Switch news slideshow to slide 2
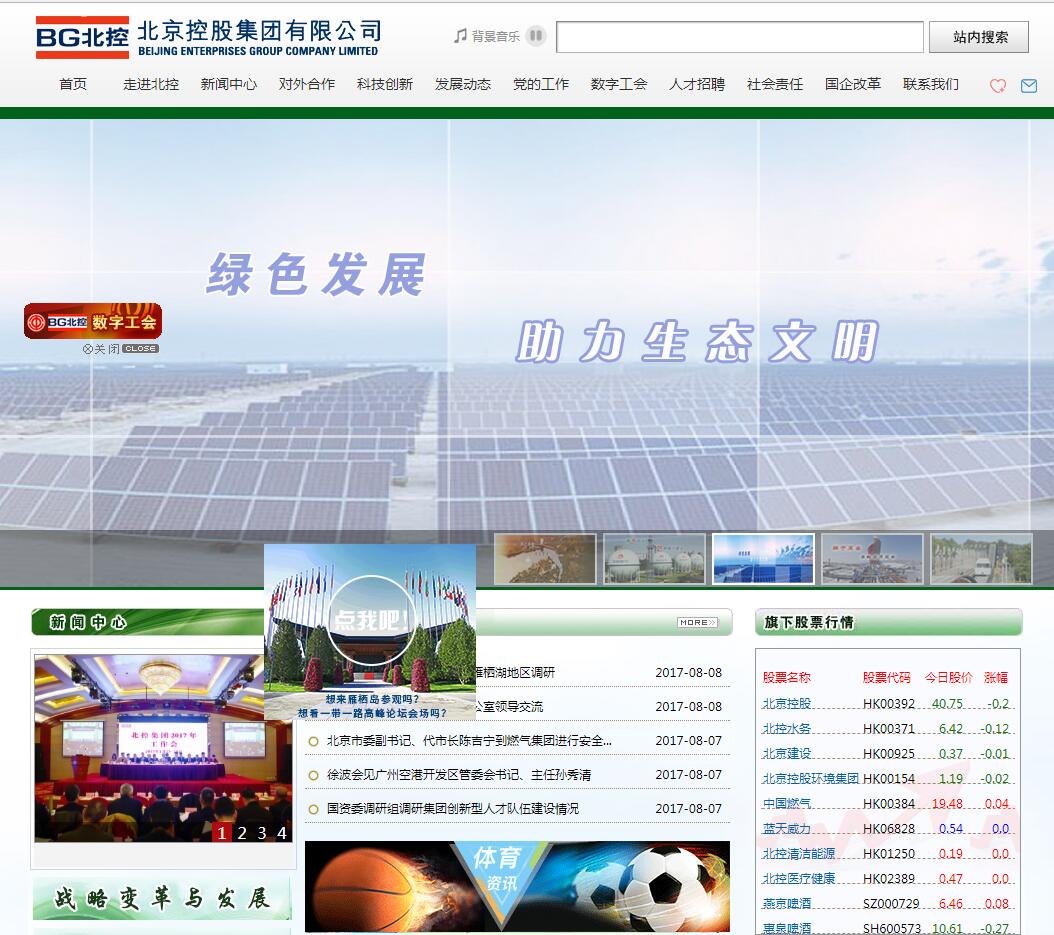 [242, 833]
